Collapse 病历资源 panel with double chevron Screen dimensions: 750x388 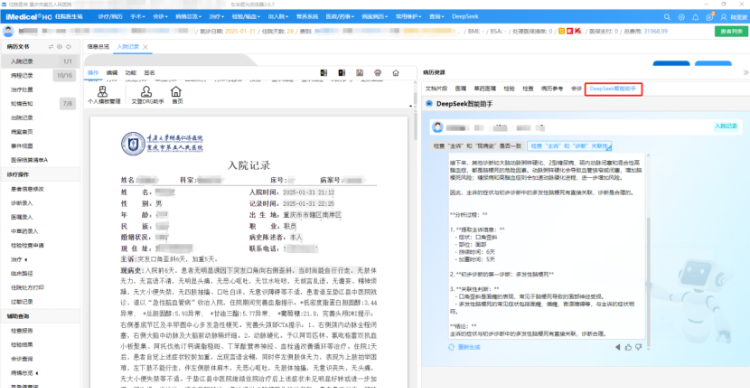(745, 73)
